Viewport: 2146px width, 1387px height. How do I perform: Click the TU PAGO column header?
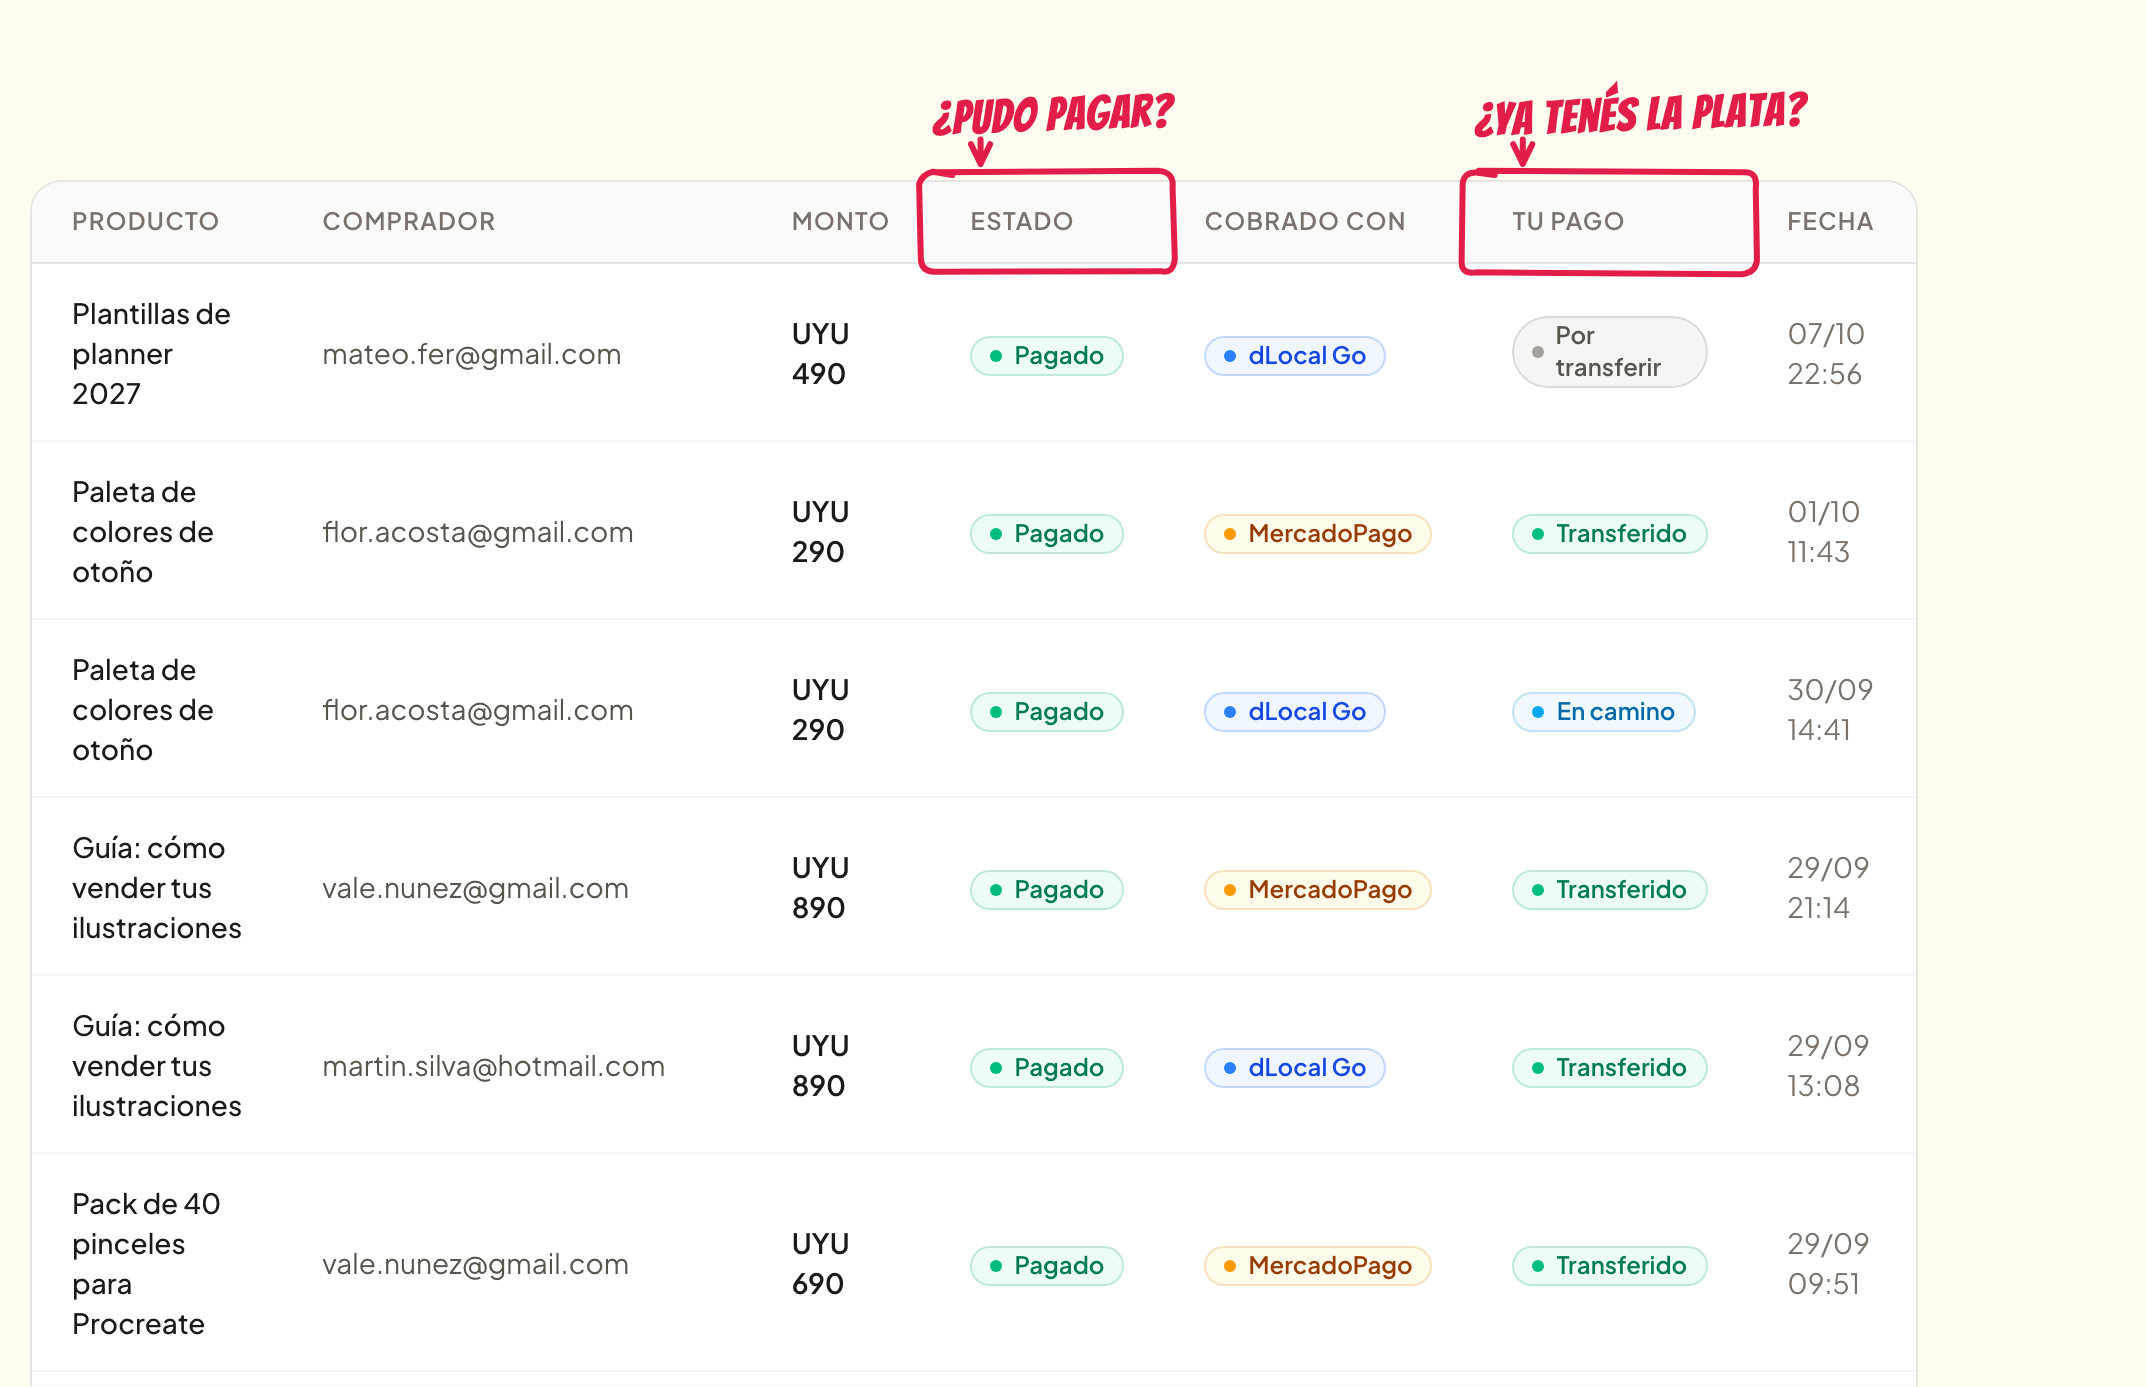[x=1567, y=221]
